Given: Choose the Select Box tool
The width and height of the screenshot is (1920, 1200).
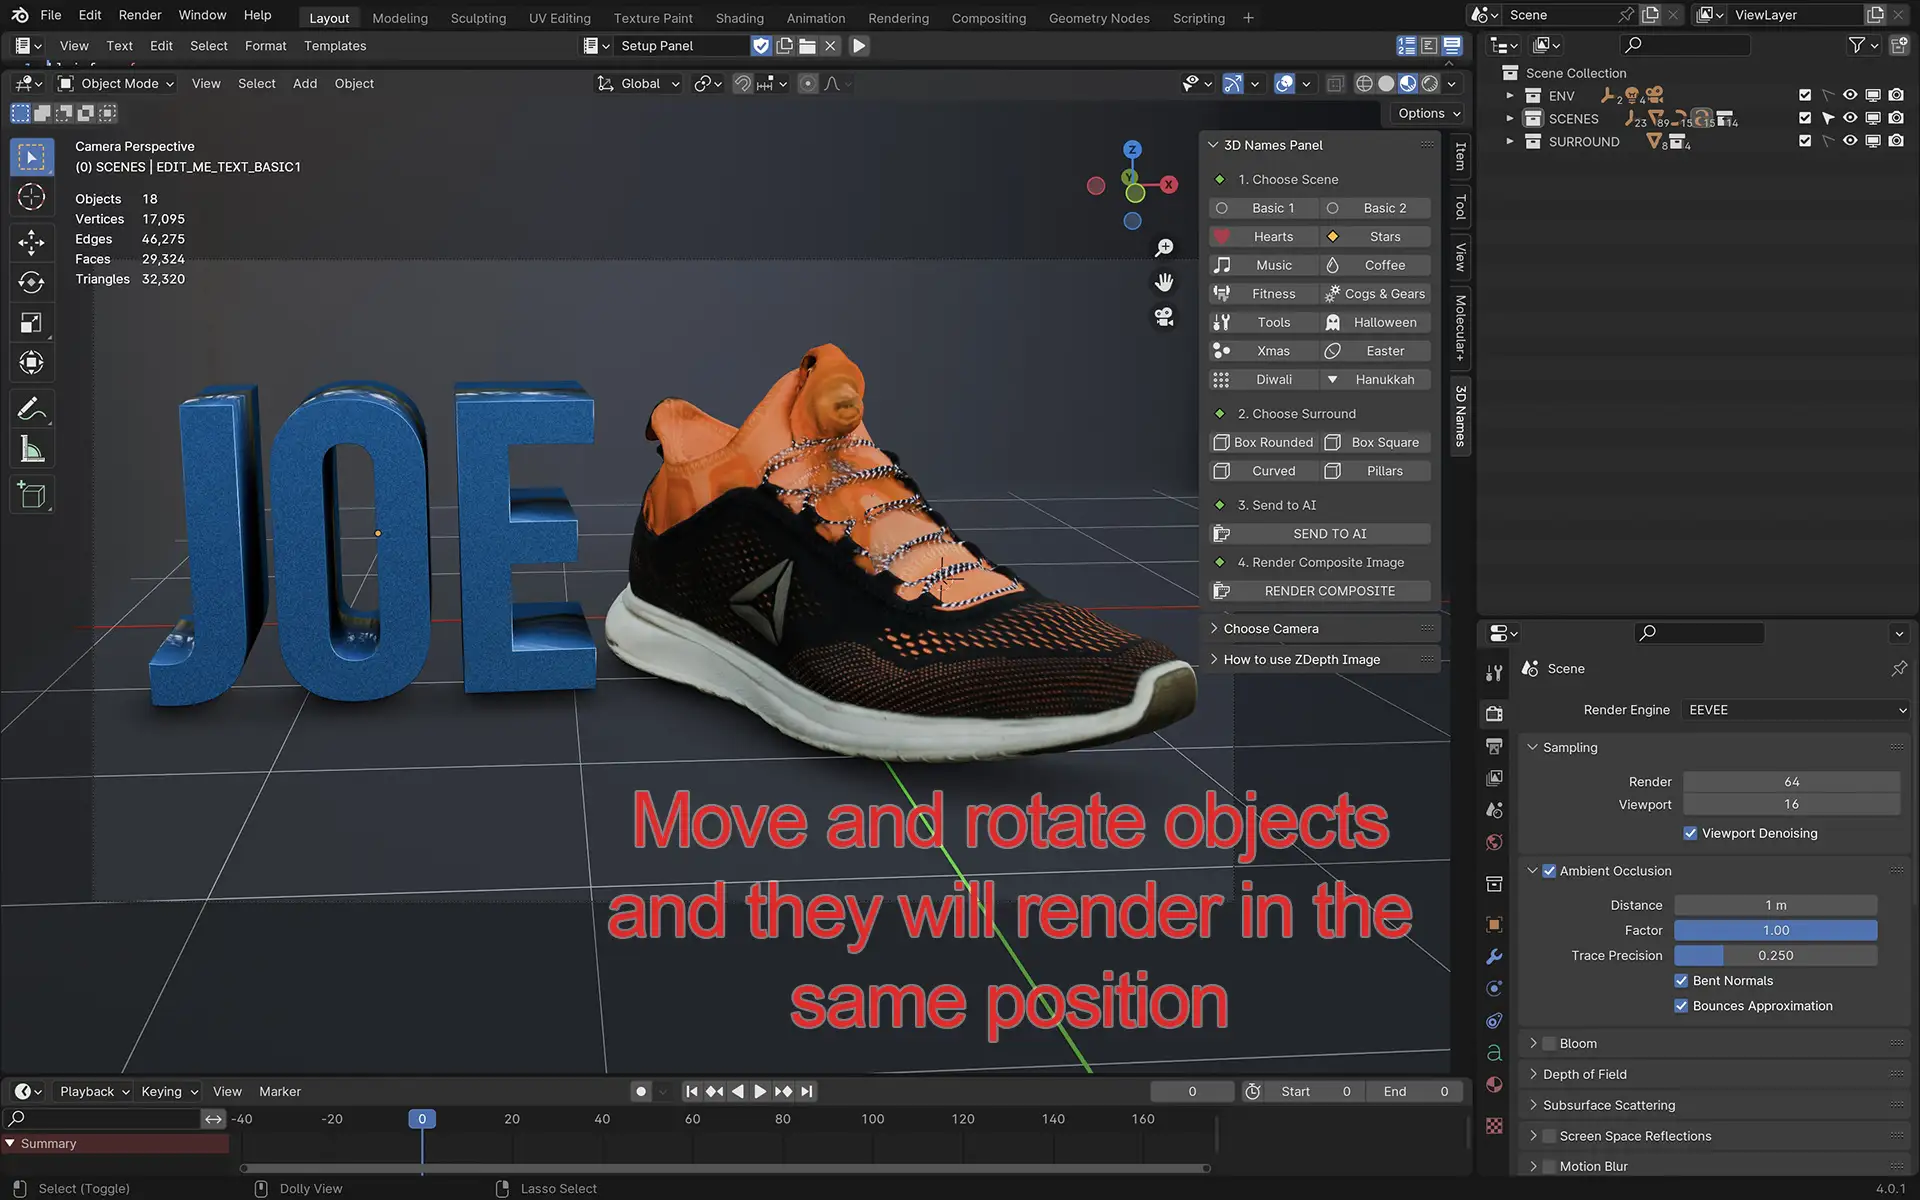Looking at the screenshot, I should point(31,157).
